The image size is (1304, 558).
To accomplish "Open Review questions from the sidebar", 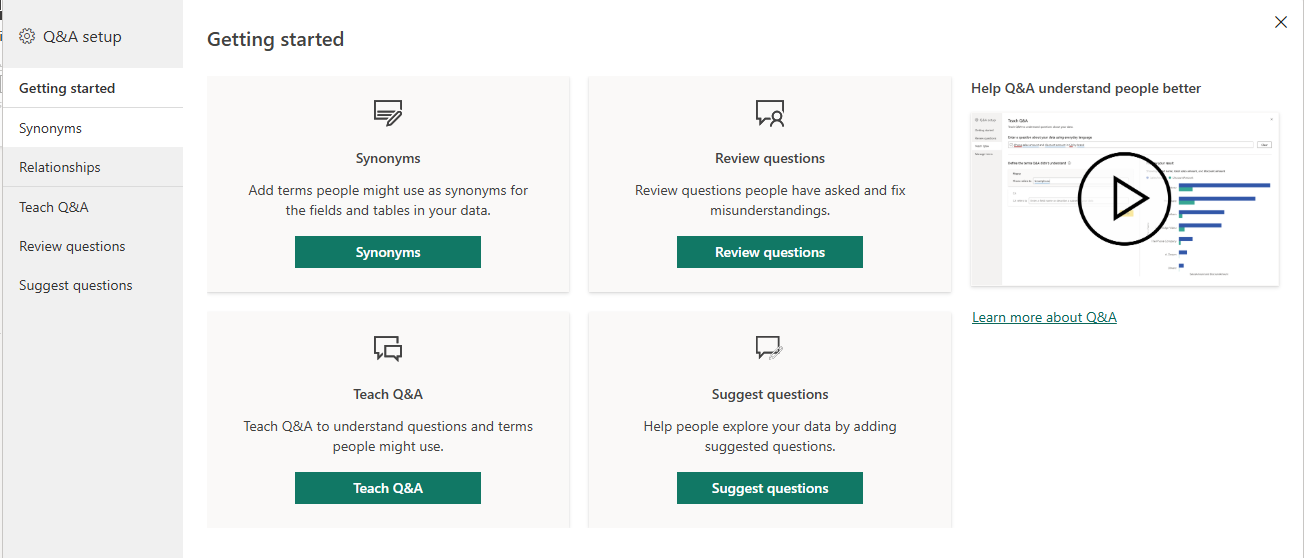I will pos(72,246).
